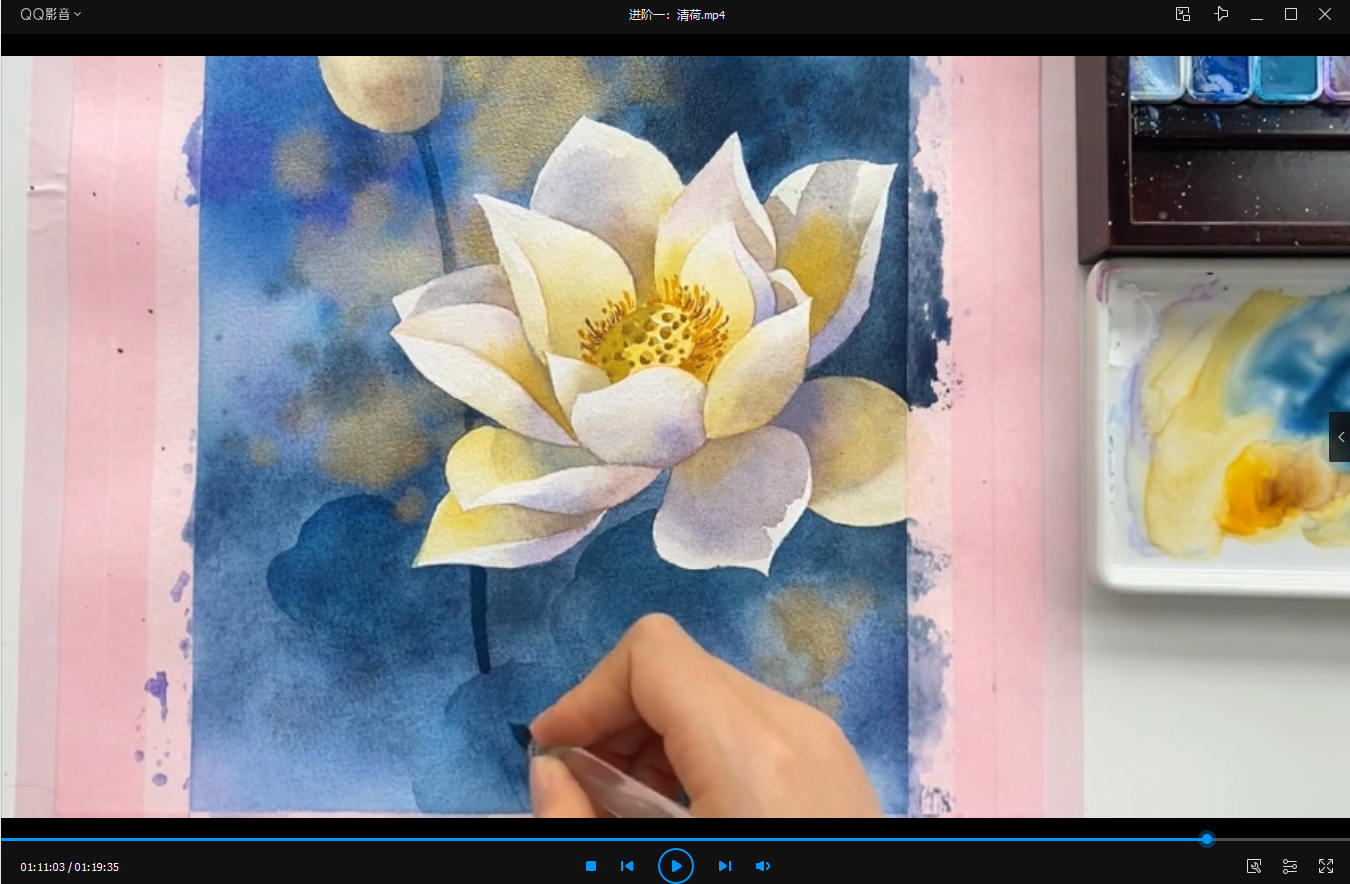This screenshot has width=1350, height=884.
Task: Skip to the previous video
Action: point(627,866)
